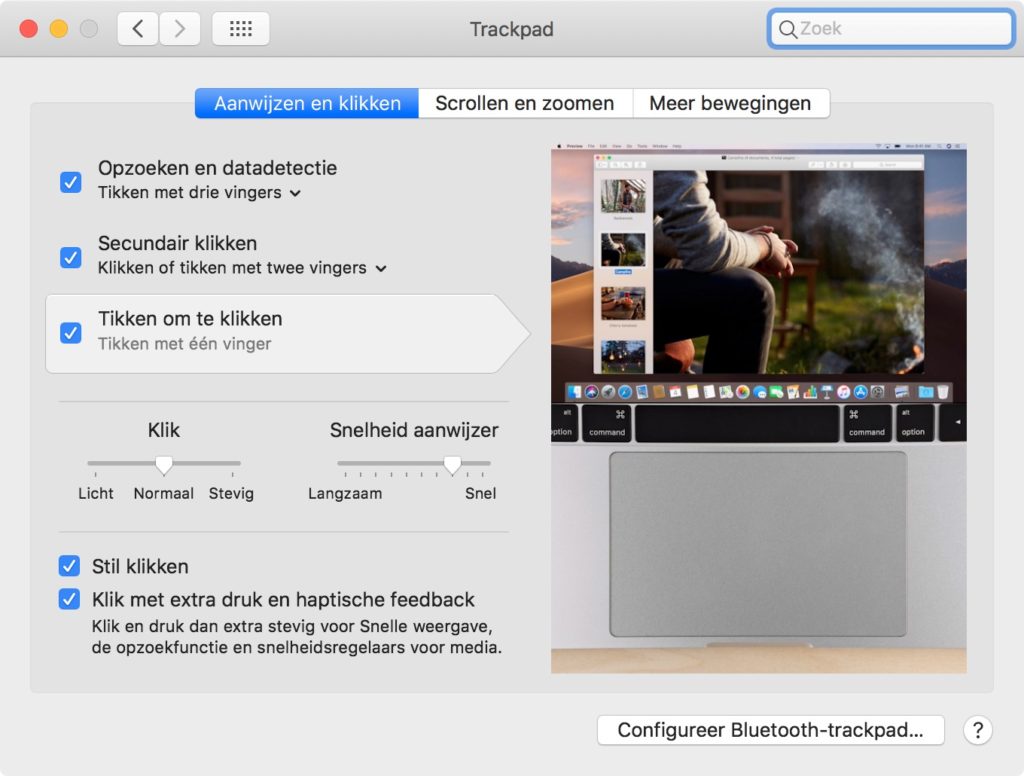Select the Aanwijzen en klikken tab
This screenshot has width=1024, height=776.
point(307,103)
